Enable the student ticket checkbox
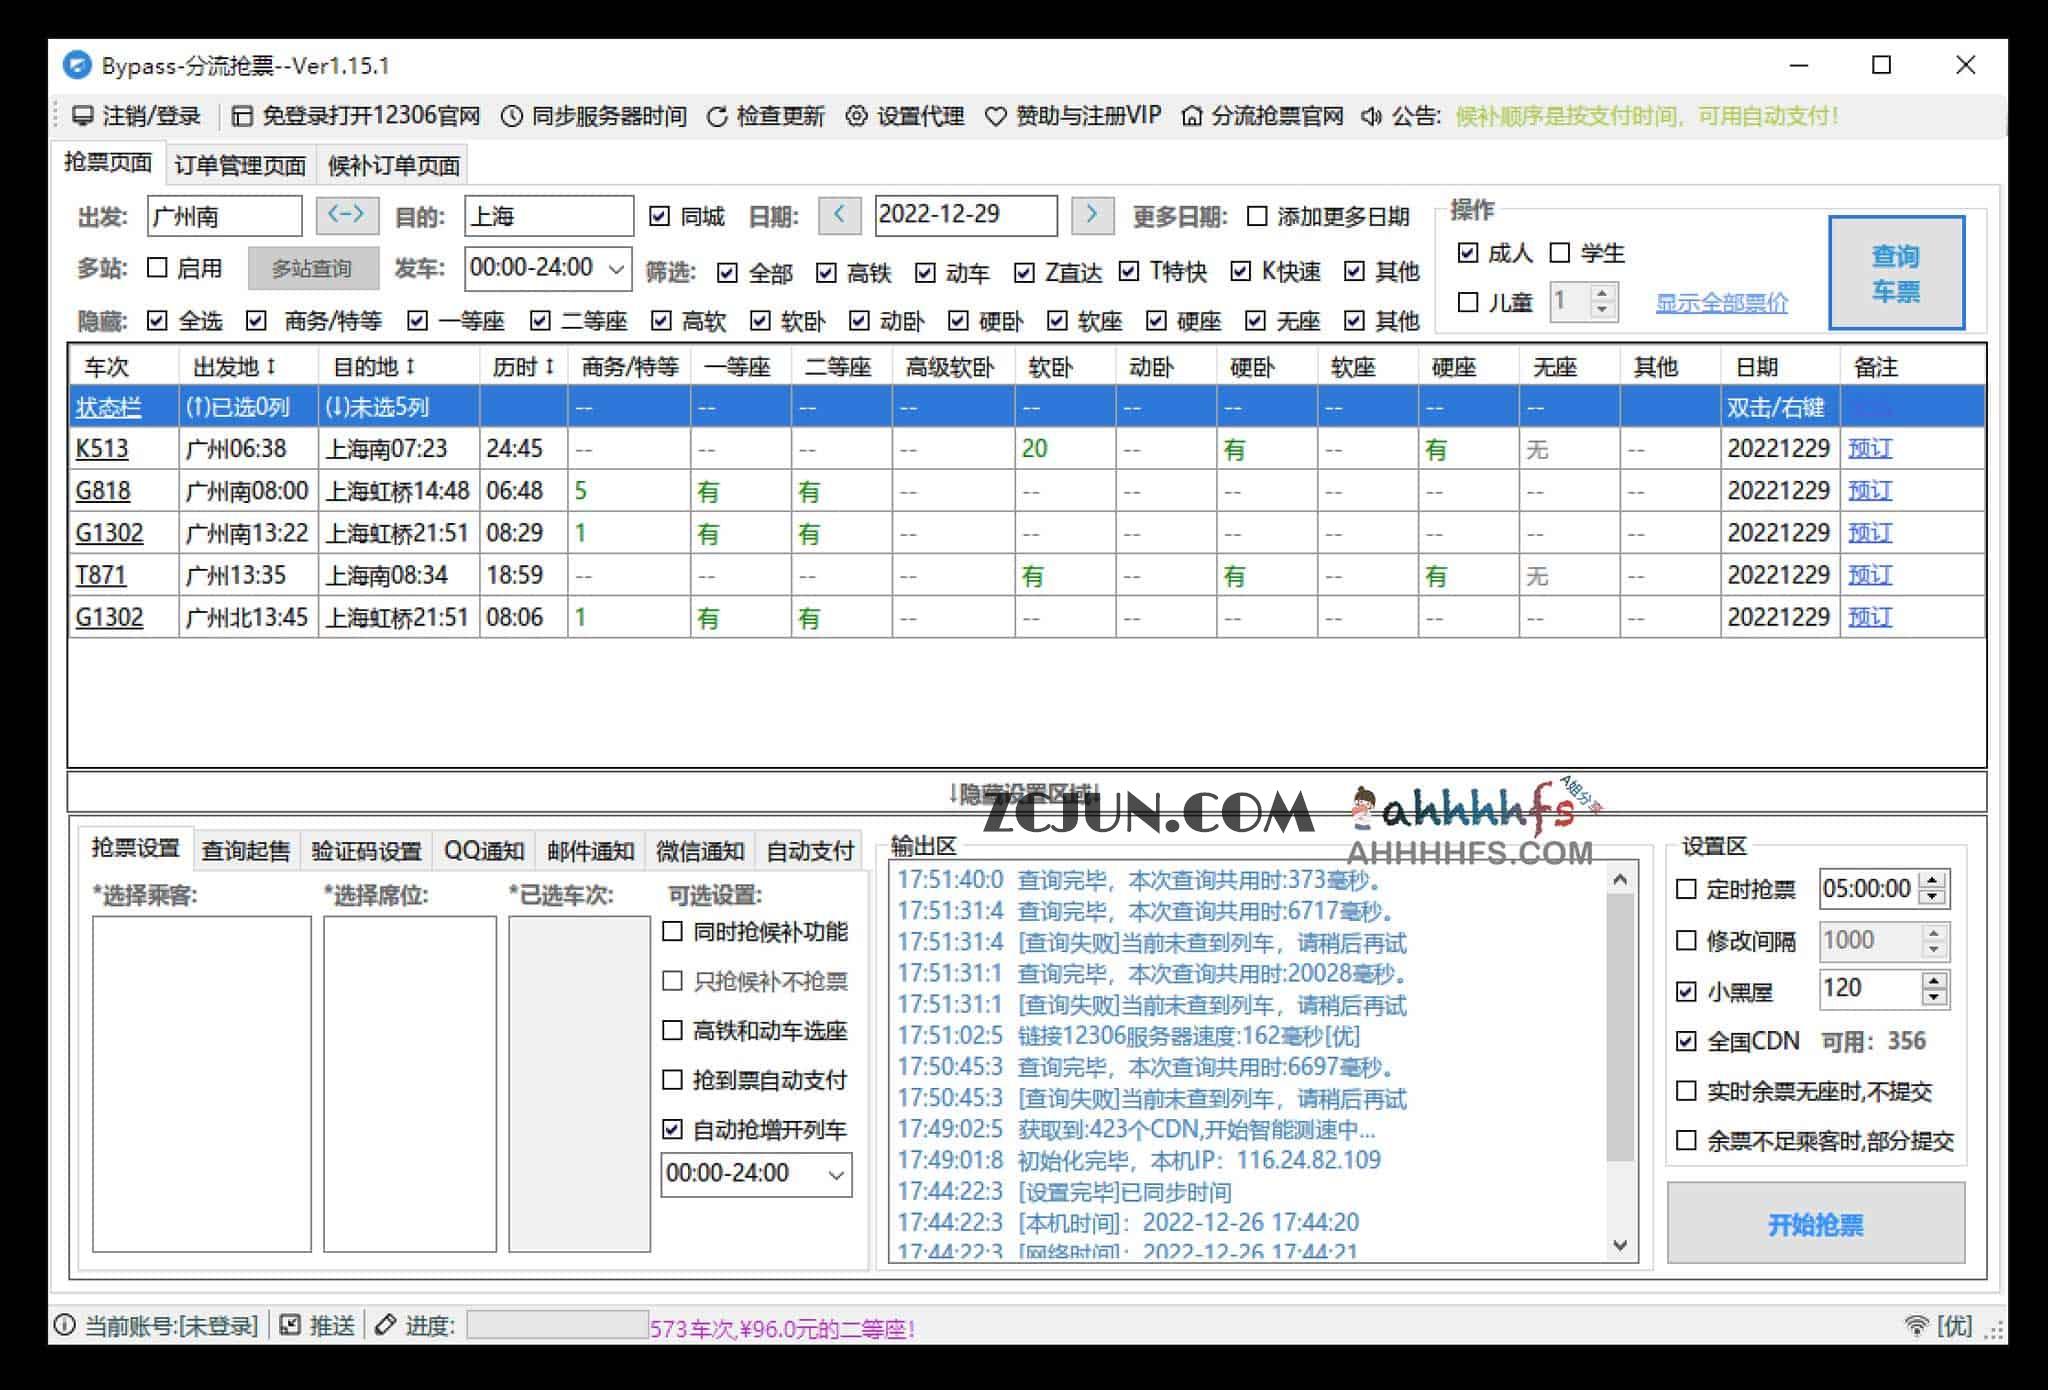 [1560, 253]
